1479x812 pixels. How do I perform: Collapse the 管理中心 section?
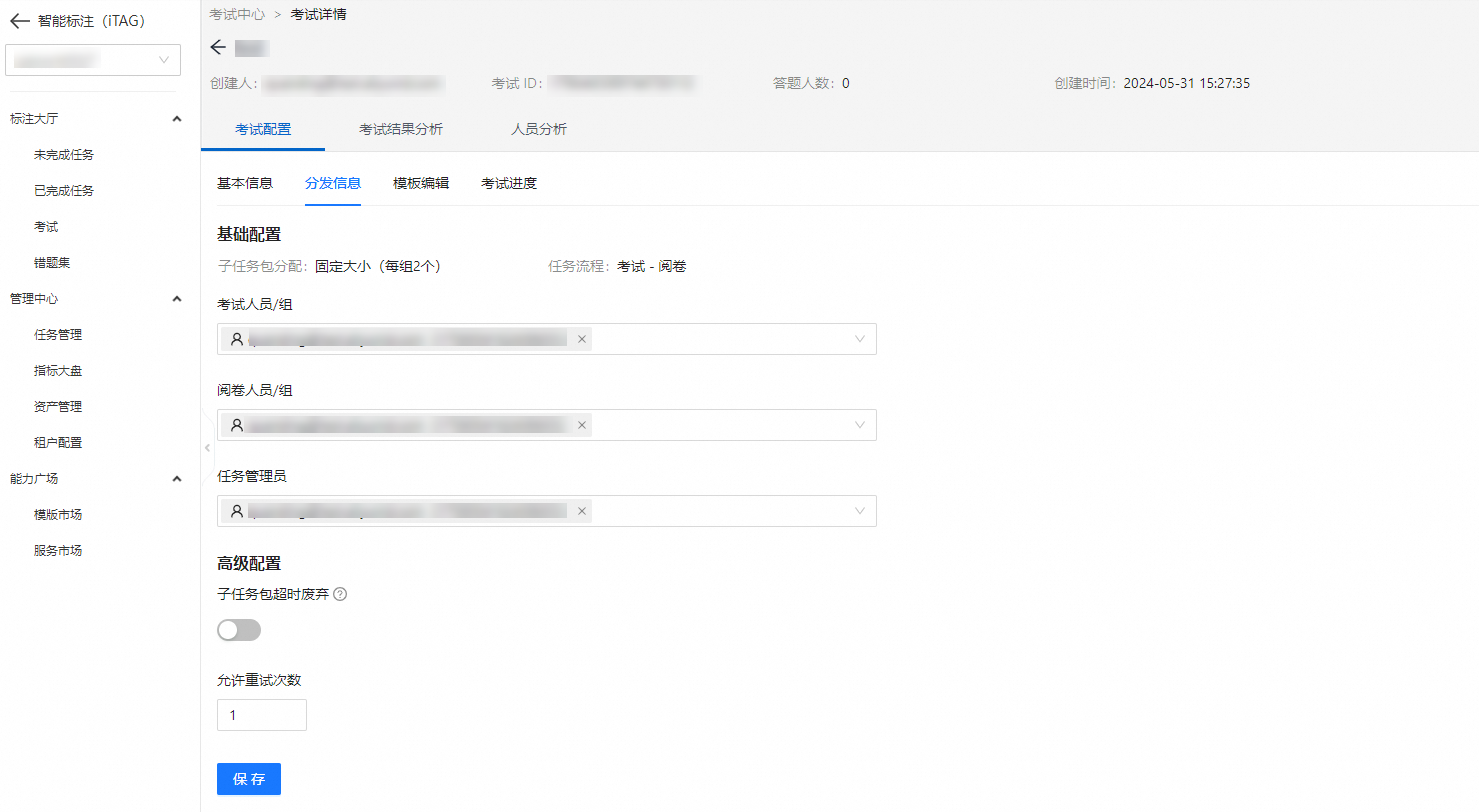177,299
